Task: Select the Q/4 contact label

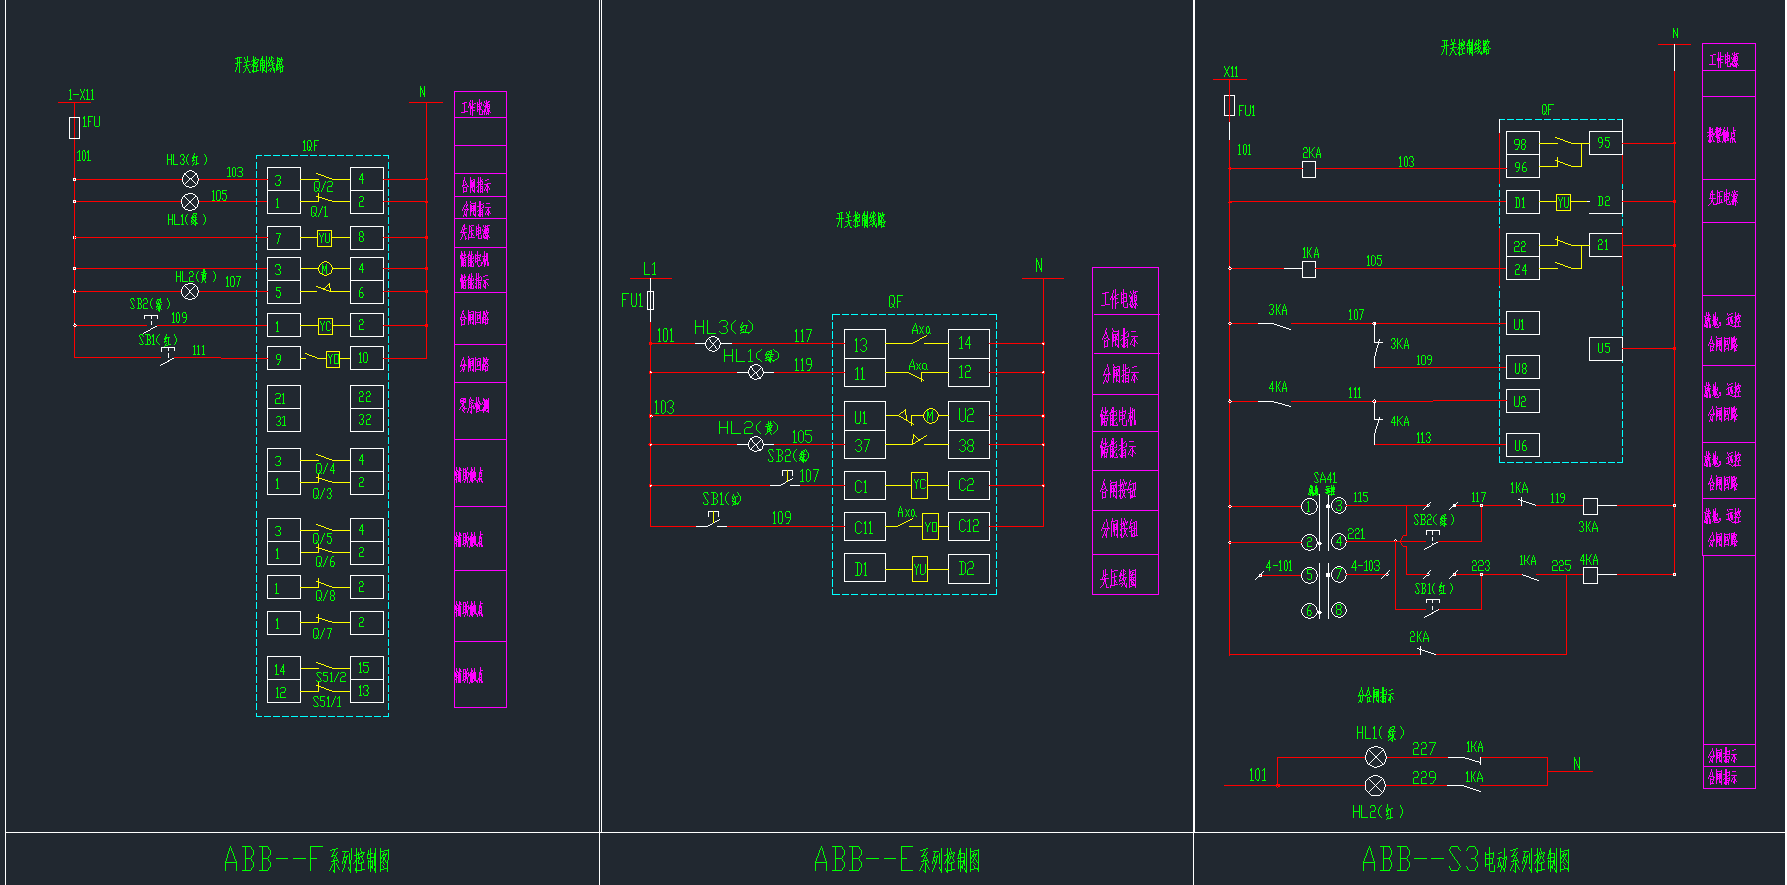Action: point(325,469)
